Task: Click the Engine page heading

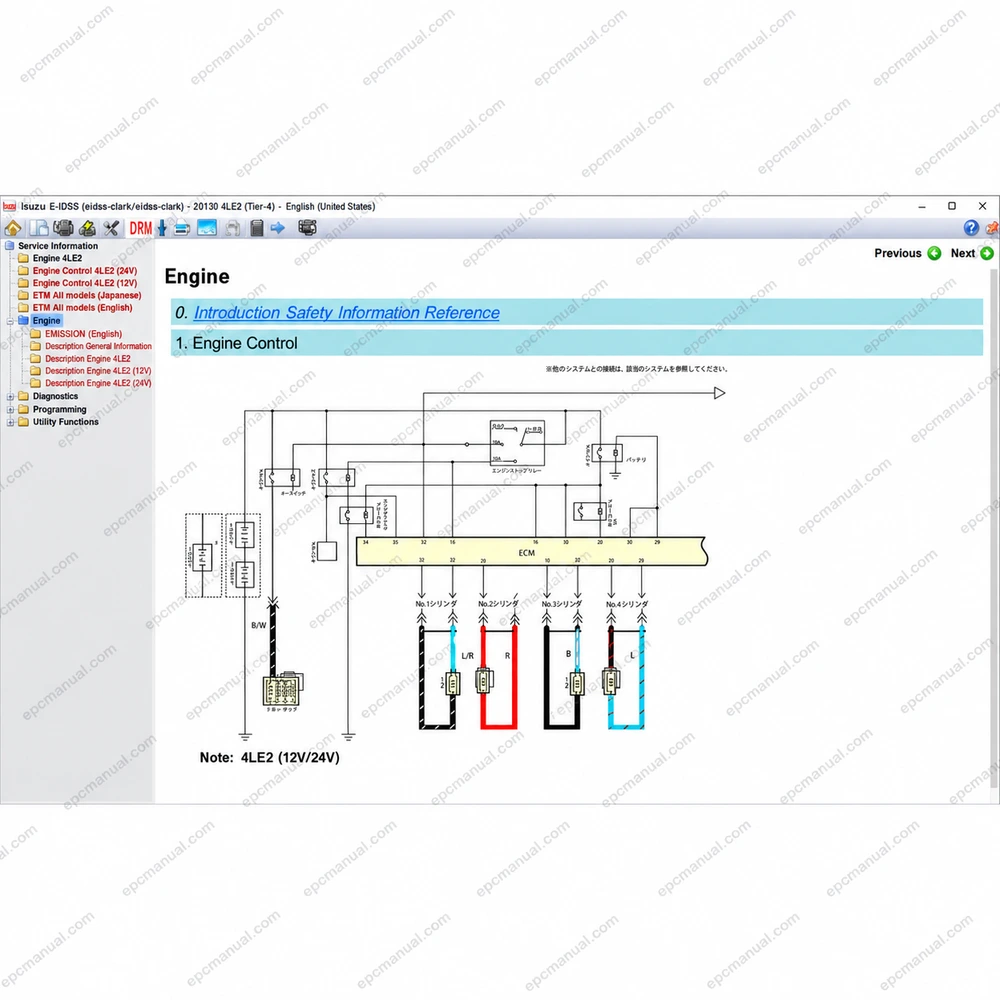Action: (x=197, y=276)
